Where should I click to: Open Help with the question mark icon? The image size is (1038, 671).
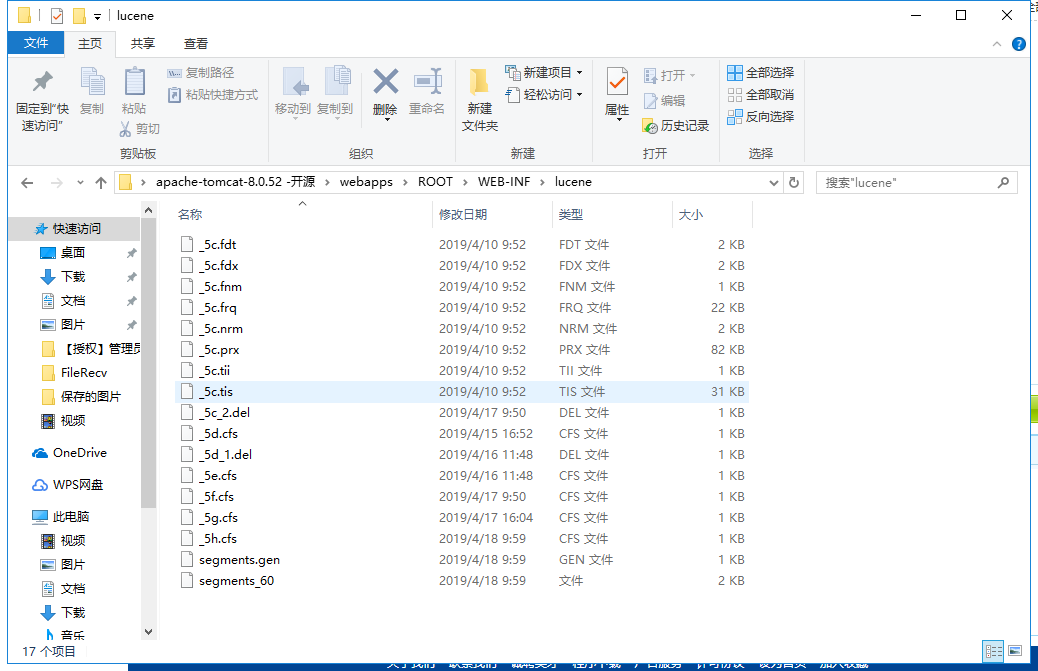[x=1019, y=44]
